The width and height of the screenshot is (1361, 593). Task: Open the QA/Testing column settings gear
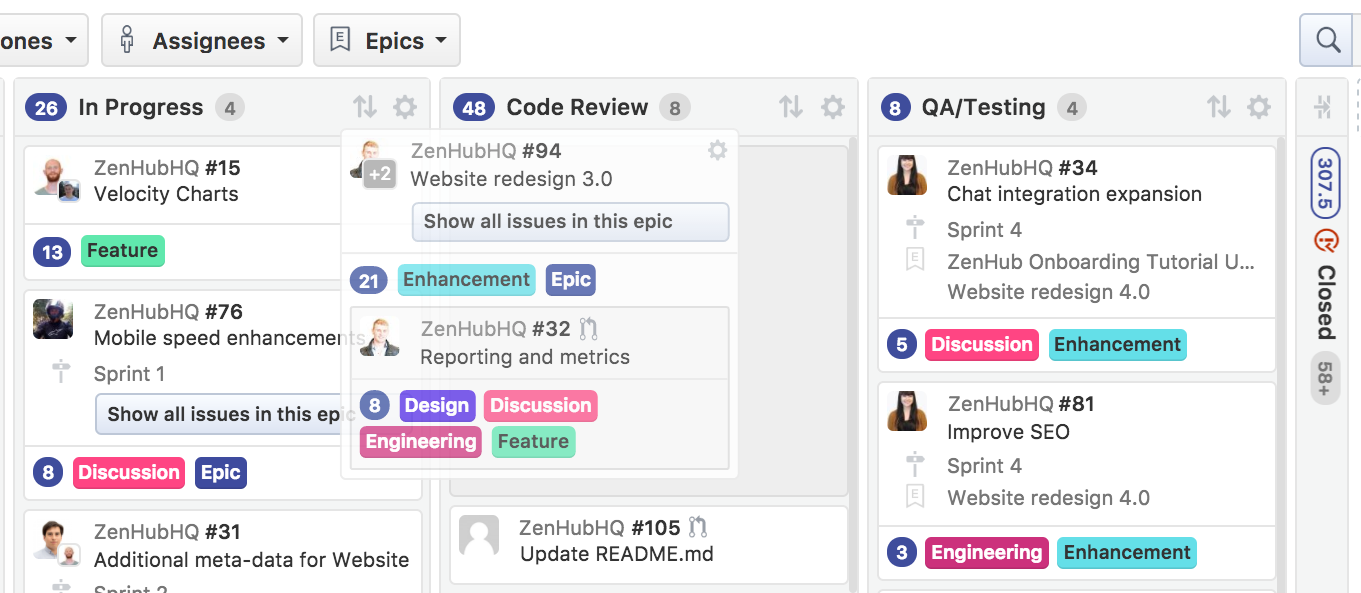1259,107
